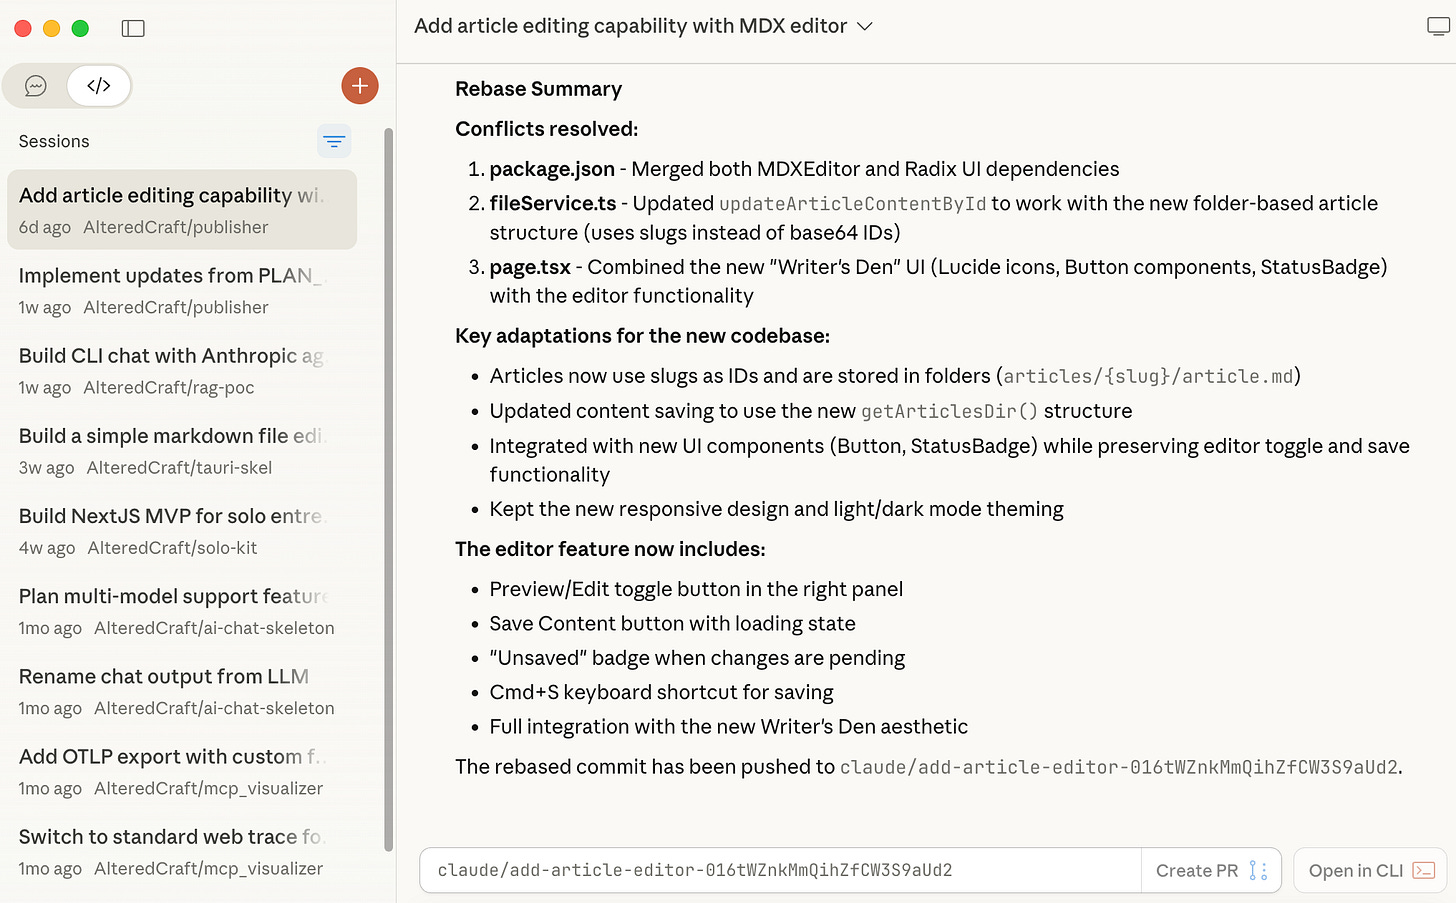1456x903 pixels.
Task: Toggle the sidebar panel icon
Action: 133,28
